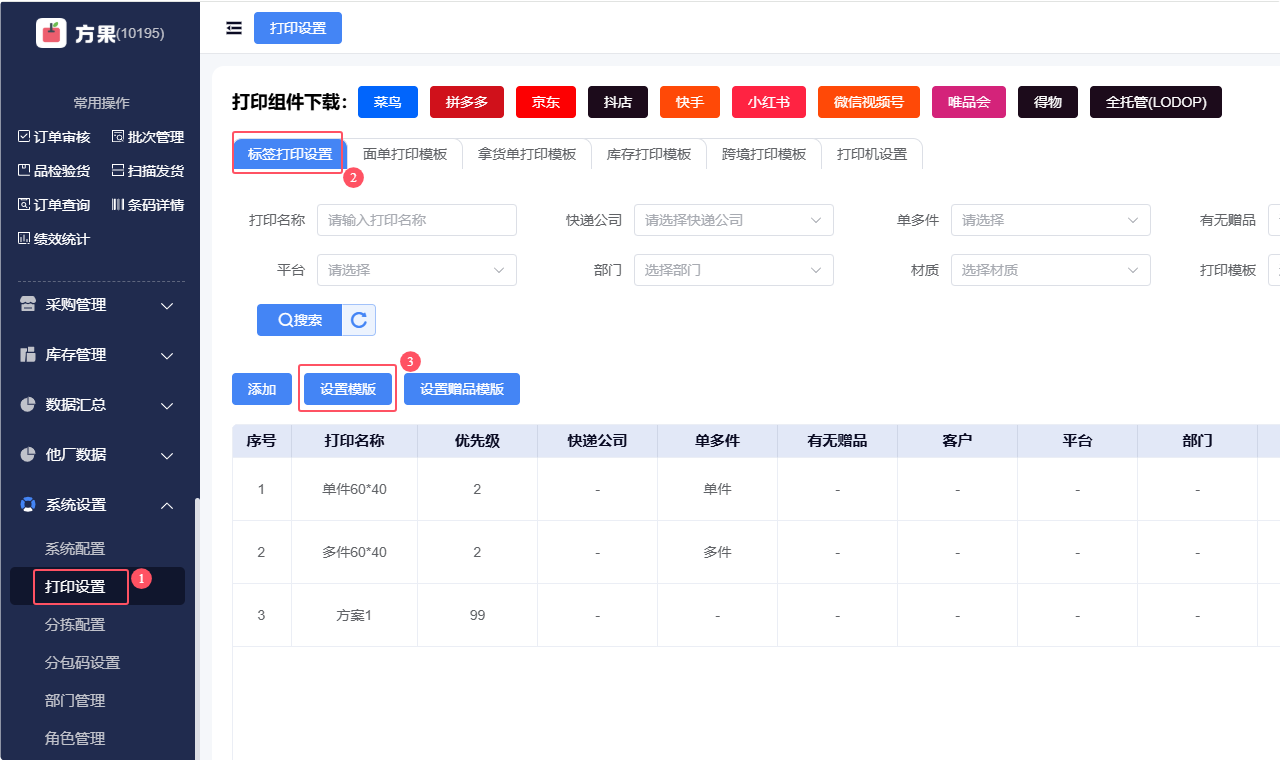Click priority value 99 in 方案1 row

[477, 615]
